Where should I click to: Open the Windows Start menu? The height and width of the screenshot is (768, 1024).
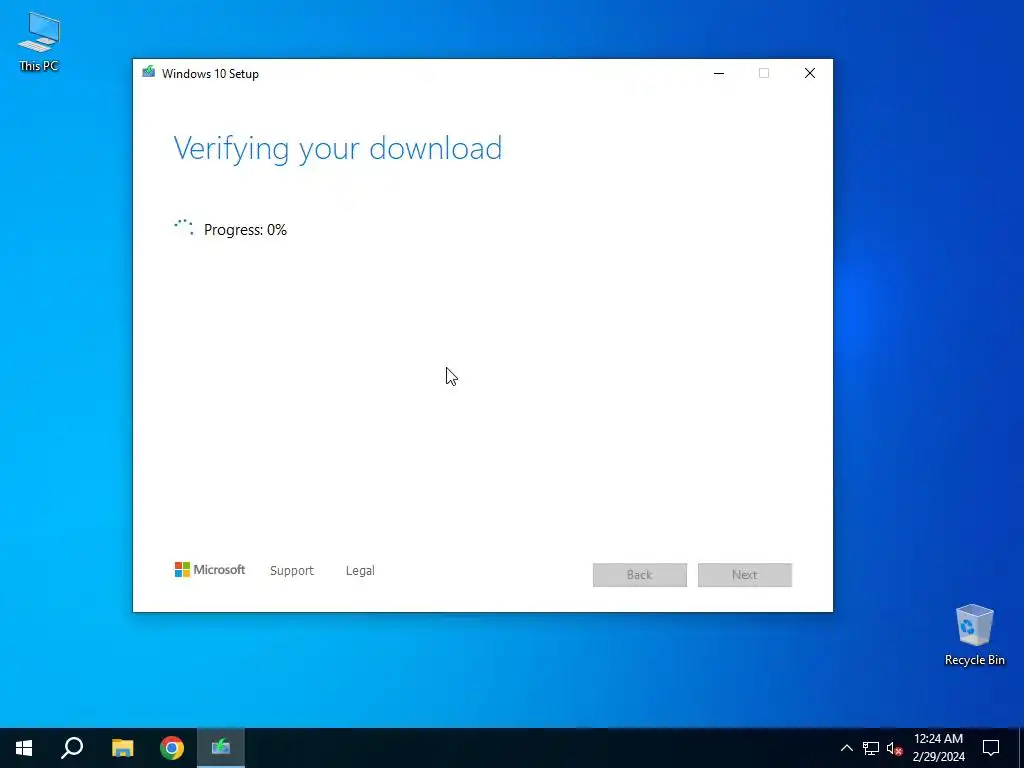24,748
